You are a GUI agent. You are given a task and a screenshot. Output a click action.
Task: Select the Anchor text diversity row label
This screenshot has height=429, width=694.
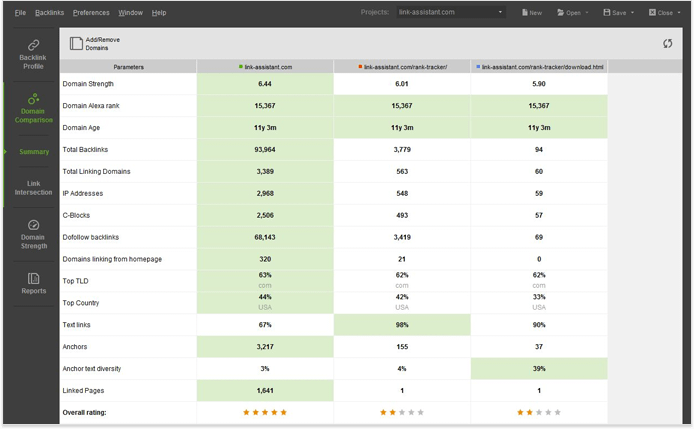tap(92, 368)
